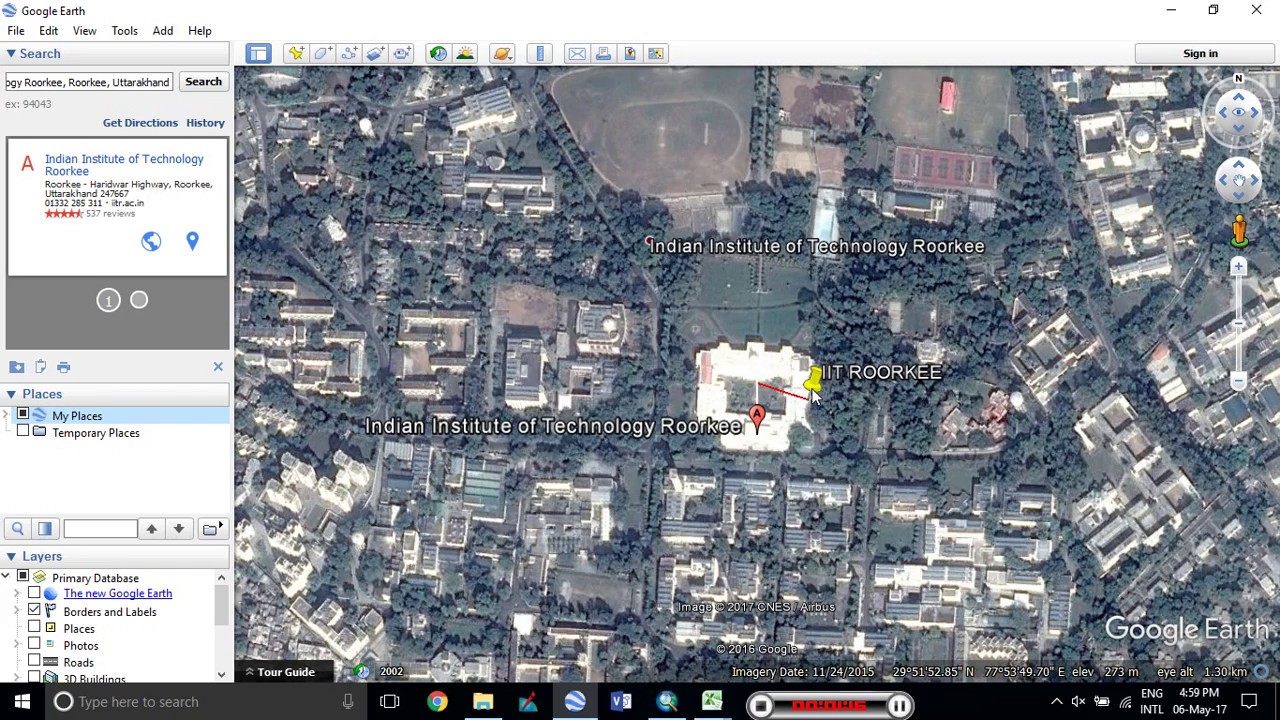Select the Ruler tool
This screenshot has width=1280, height=720.
tap(540, 53)
